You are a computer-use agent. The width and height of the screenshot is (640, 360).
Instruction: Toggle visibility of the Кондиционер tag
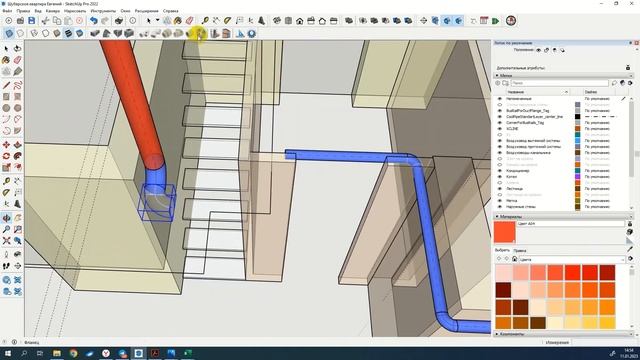coord(500,171)
